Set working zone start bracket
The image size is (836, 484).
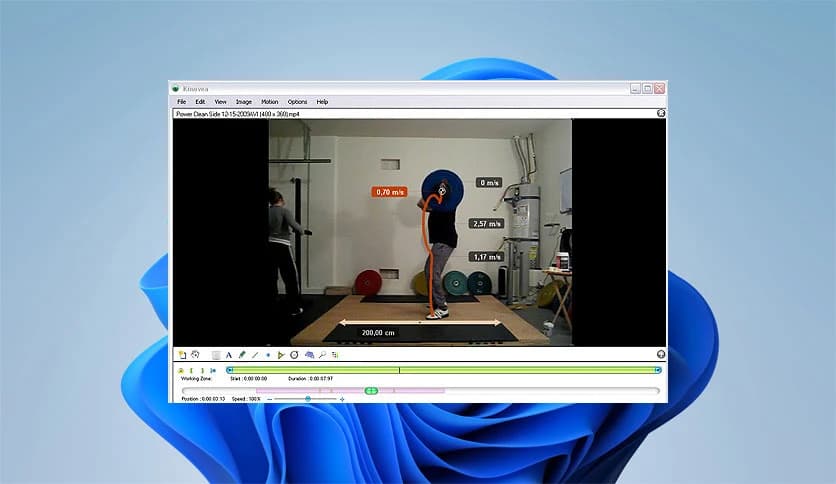(191, 370)
